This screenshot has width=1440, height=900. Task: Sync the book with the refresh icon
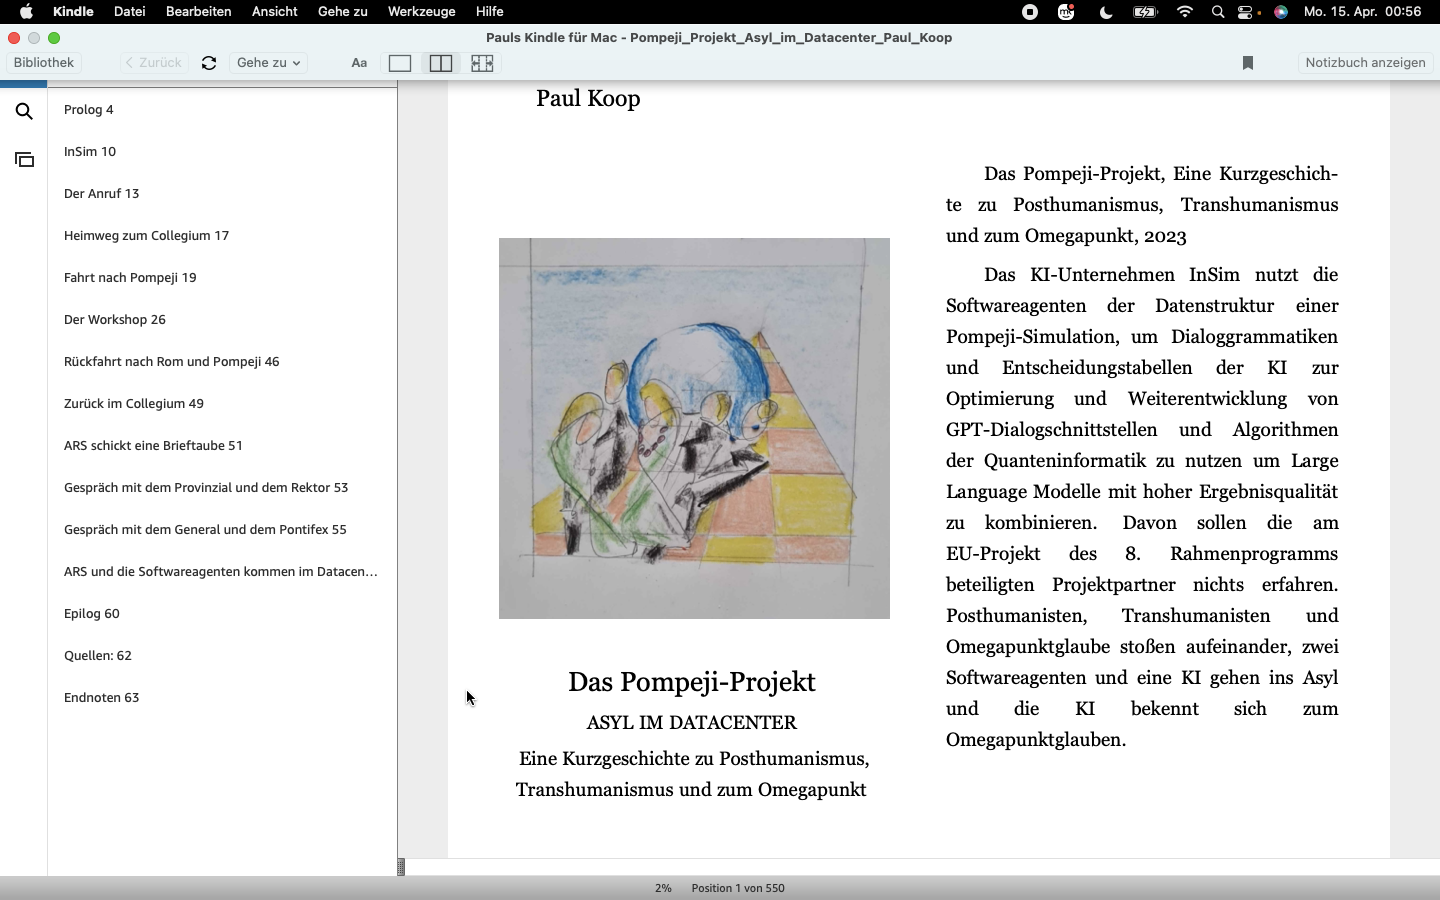(x=209, y=63)
